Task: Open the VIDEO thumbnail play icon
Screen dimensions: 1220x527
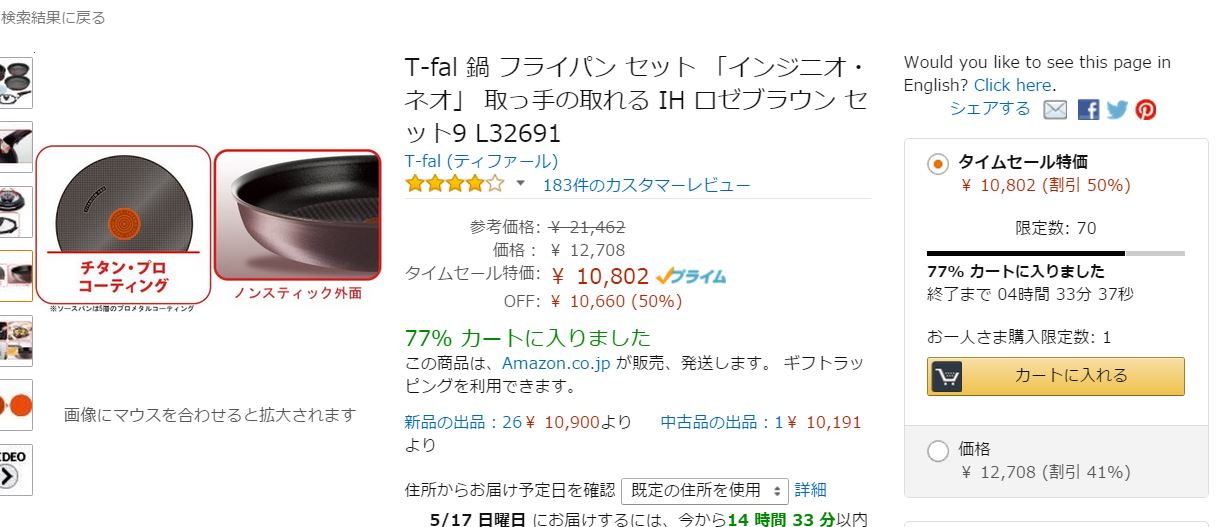Action: pyautogui.click(x=15, y=470)
